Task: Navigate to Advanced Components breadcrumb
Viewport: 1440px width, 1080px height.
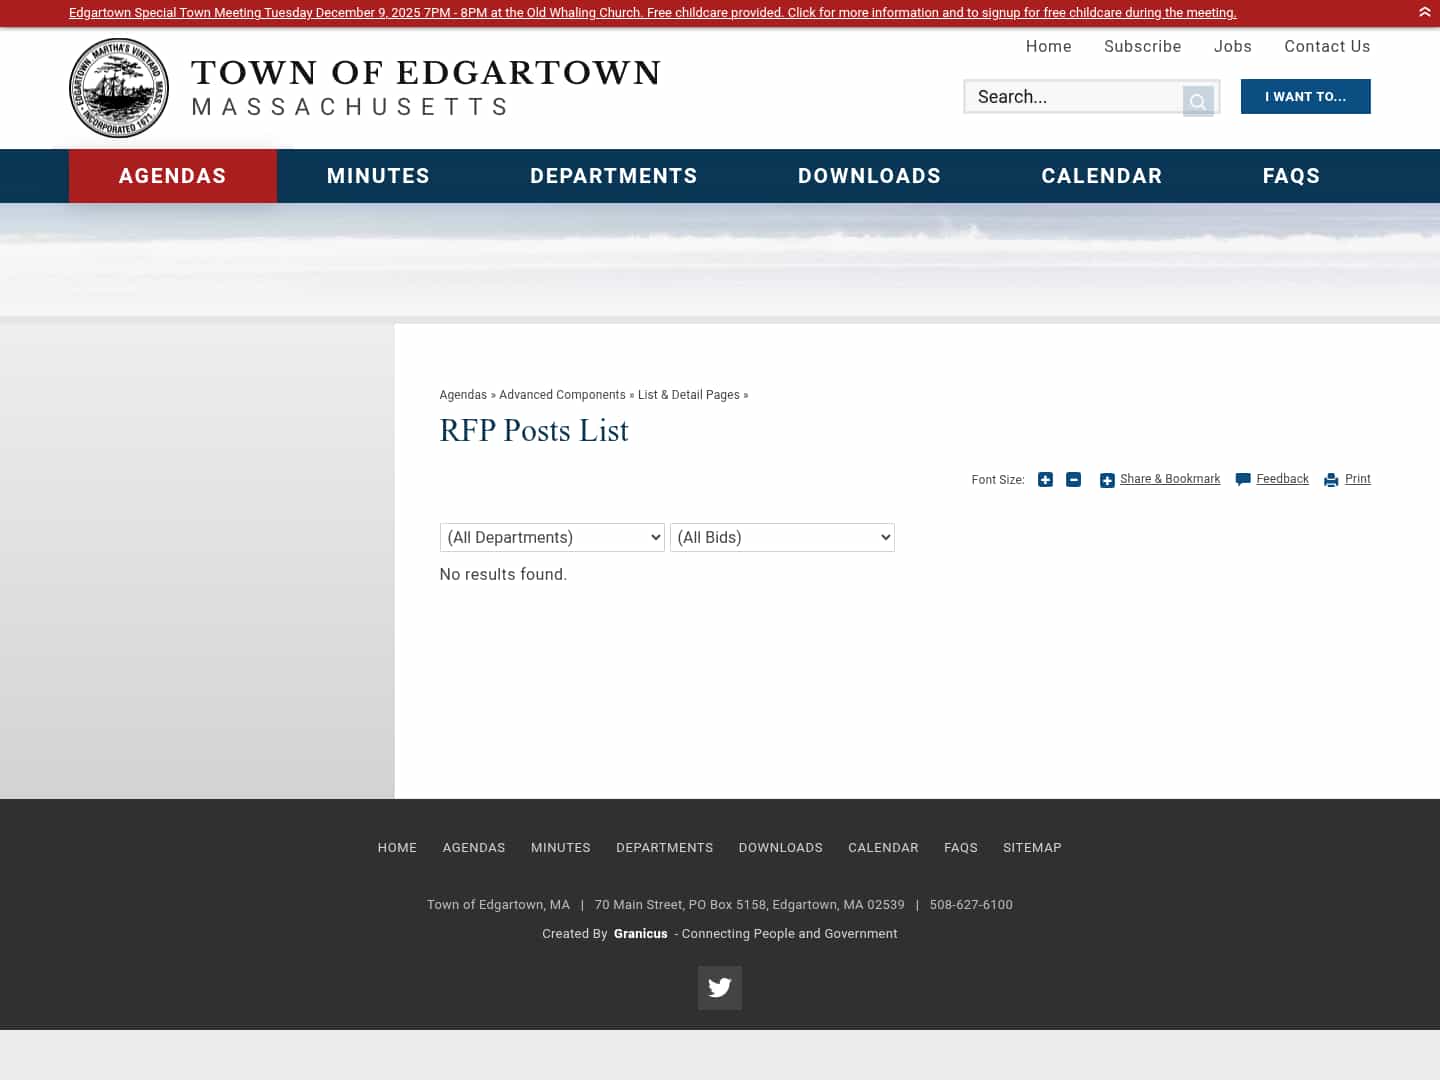Action: tap(562, 395)
